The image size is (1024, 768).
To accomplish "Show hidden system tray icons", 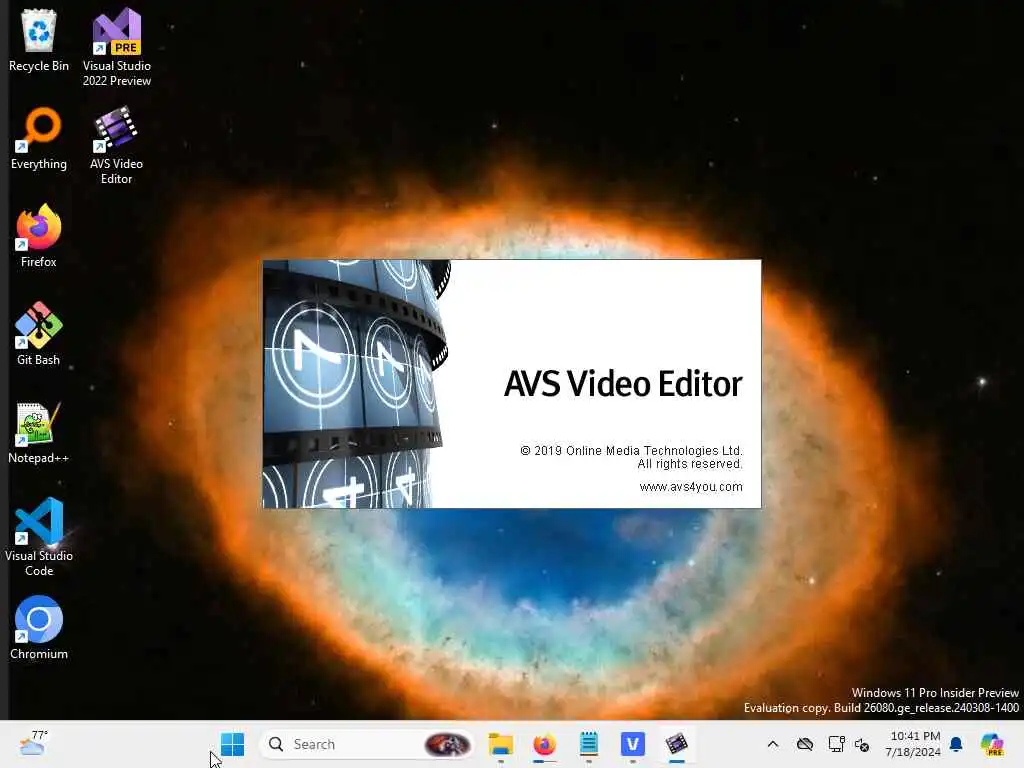I will (773, 744).
